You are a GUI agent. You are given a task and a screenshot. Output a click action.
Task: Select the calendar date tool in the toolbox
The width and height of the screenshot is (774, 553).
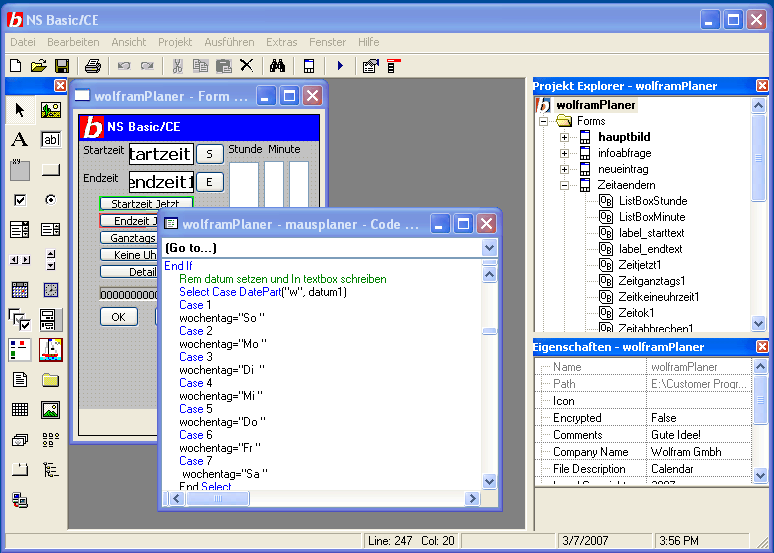pyautogui.click(x=20, y=290)
